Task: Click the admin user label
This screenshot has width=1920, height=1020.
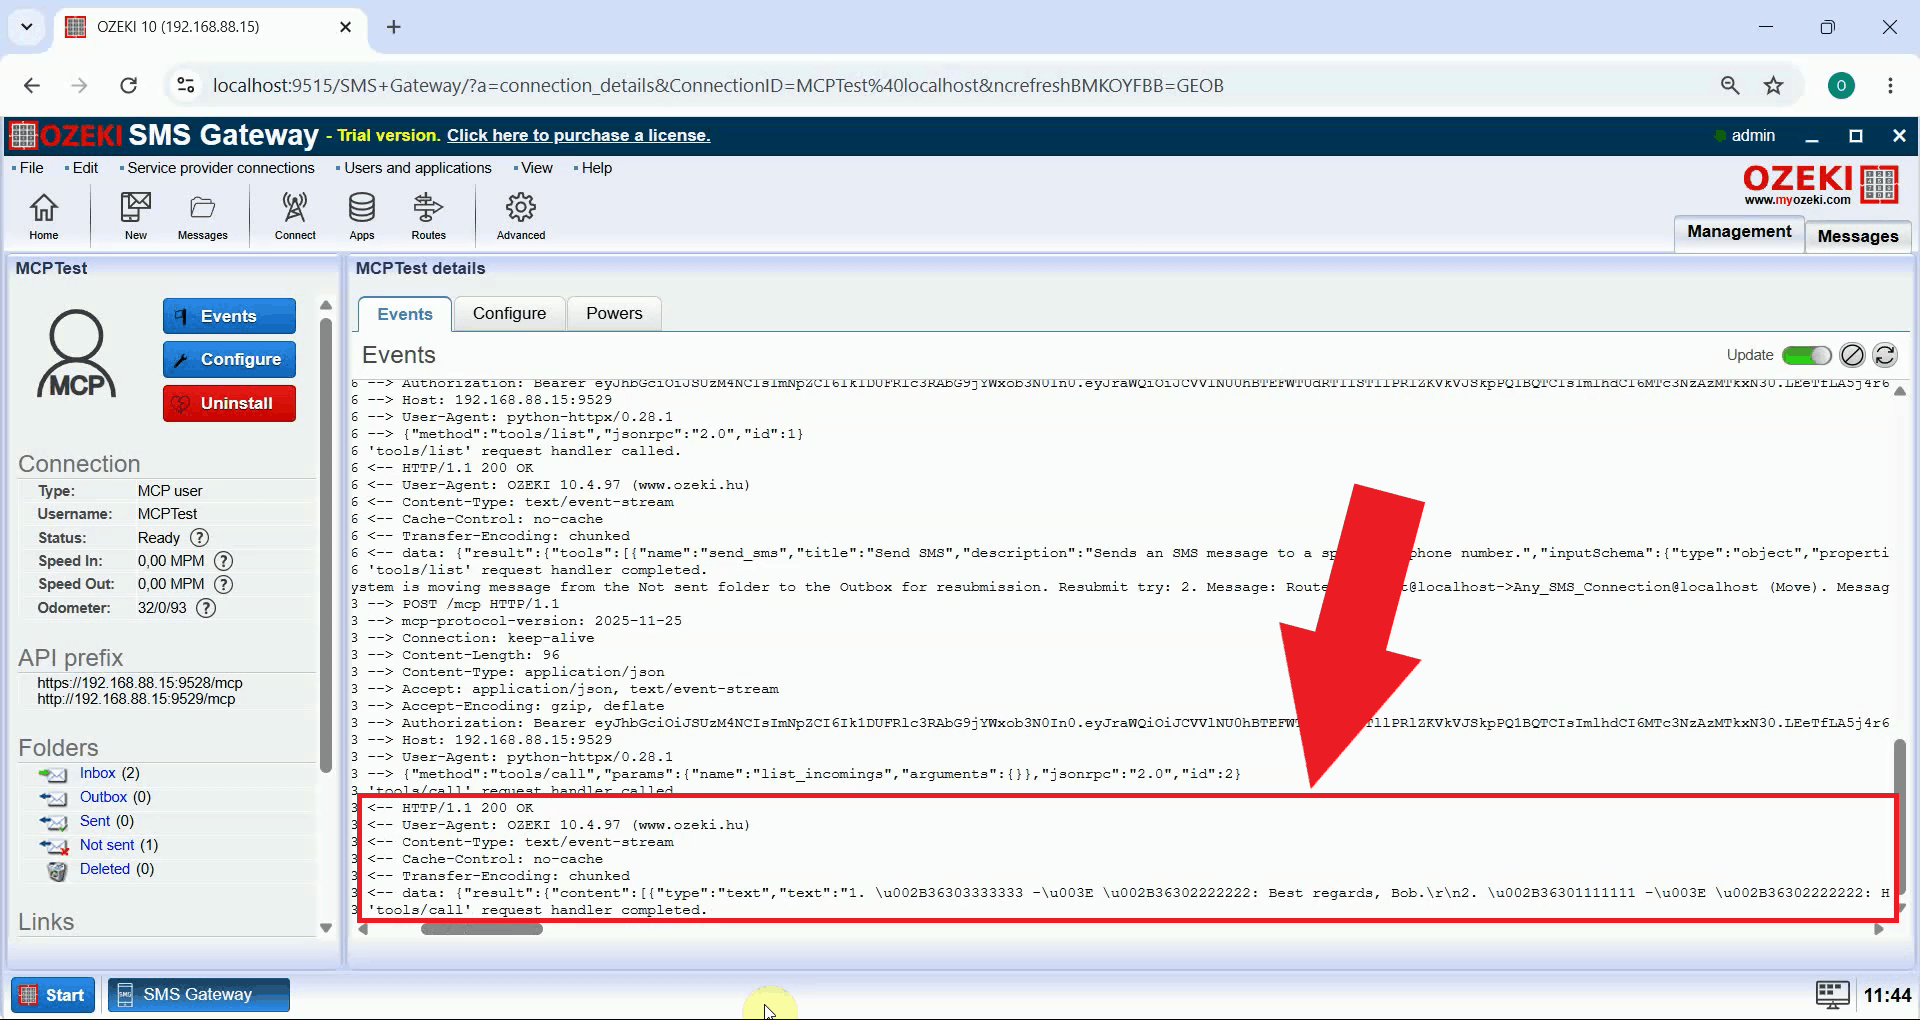Action: tap(1753, 135)
